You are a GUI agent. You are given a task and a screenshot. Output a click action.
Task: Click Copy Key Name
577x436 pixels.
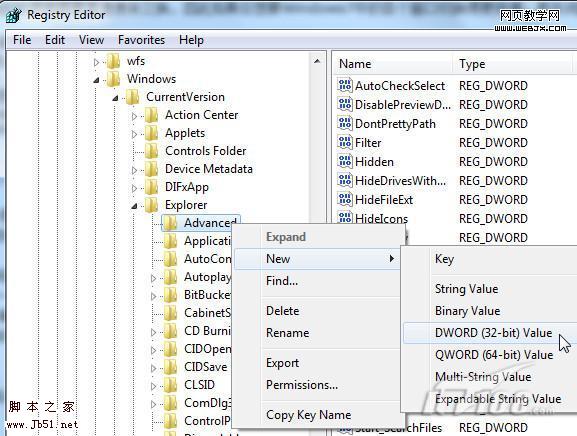308,415
